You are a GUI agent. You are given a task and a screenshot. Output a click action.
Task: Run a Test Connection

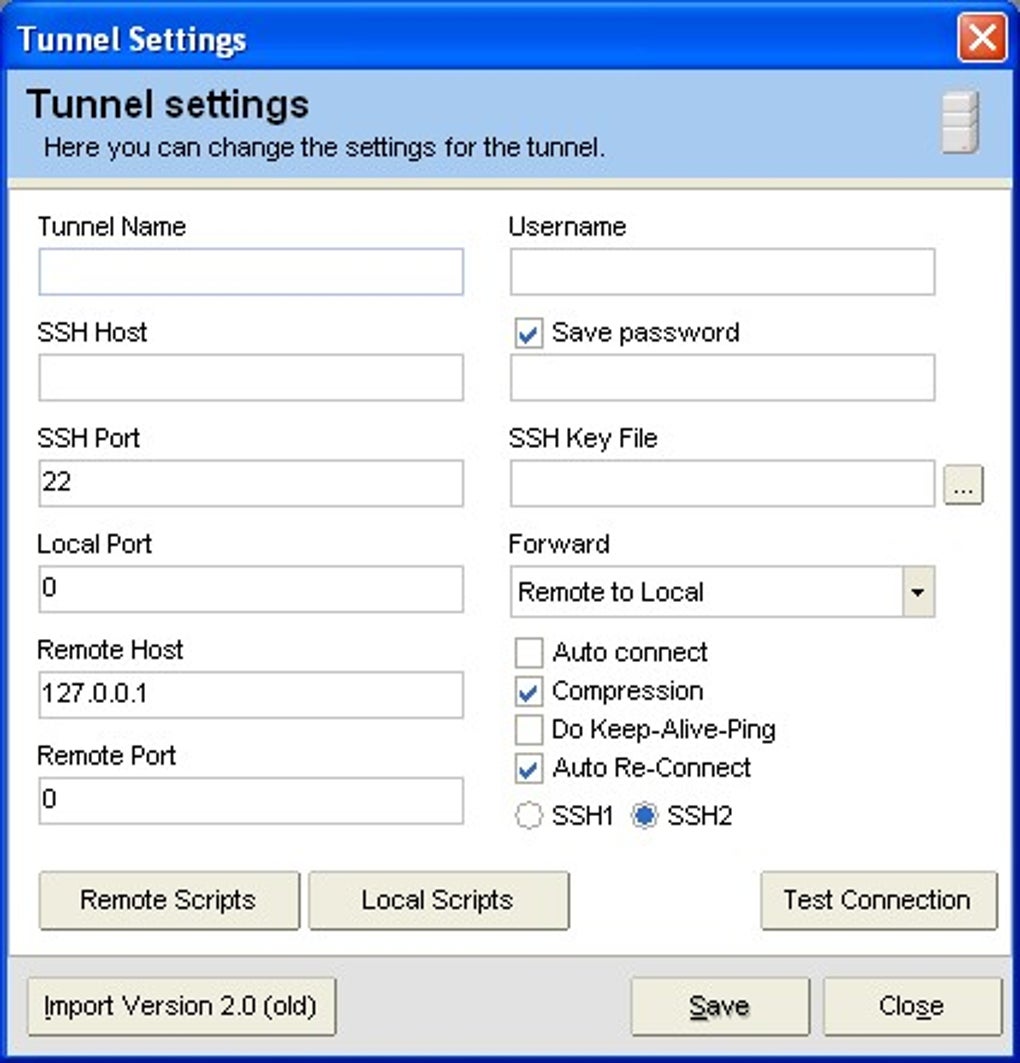(x=878, y=900)
